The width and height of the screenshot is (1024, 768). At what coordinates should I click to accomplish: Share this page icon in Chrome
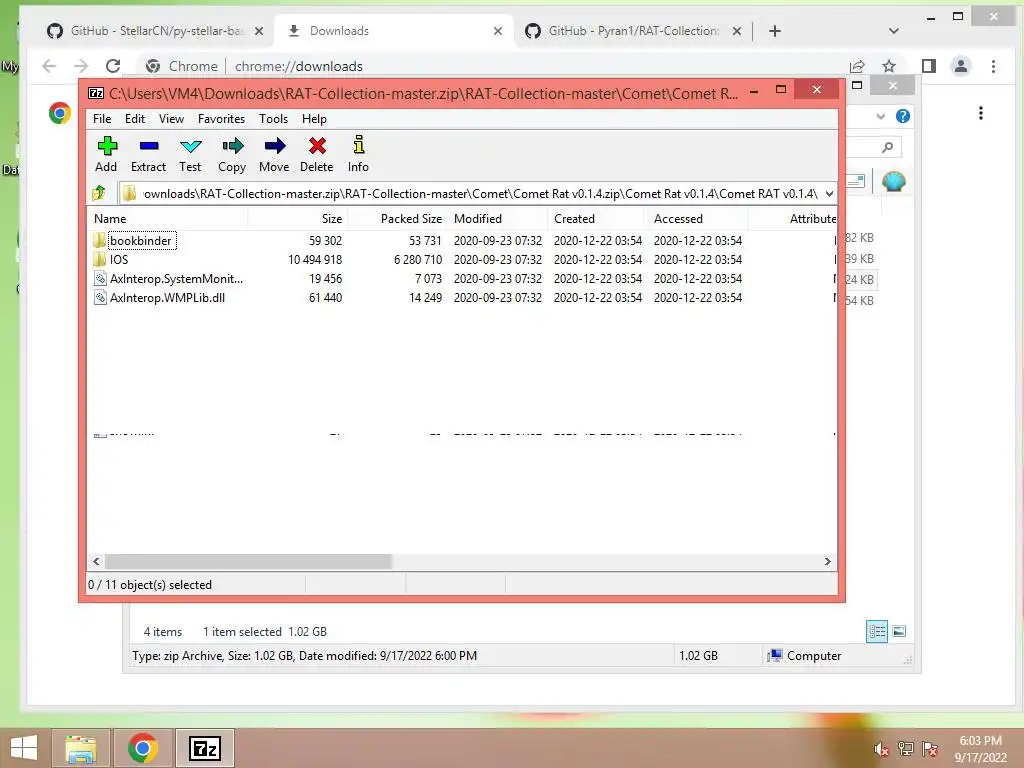coord(857,66)
